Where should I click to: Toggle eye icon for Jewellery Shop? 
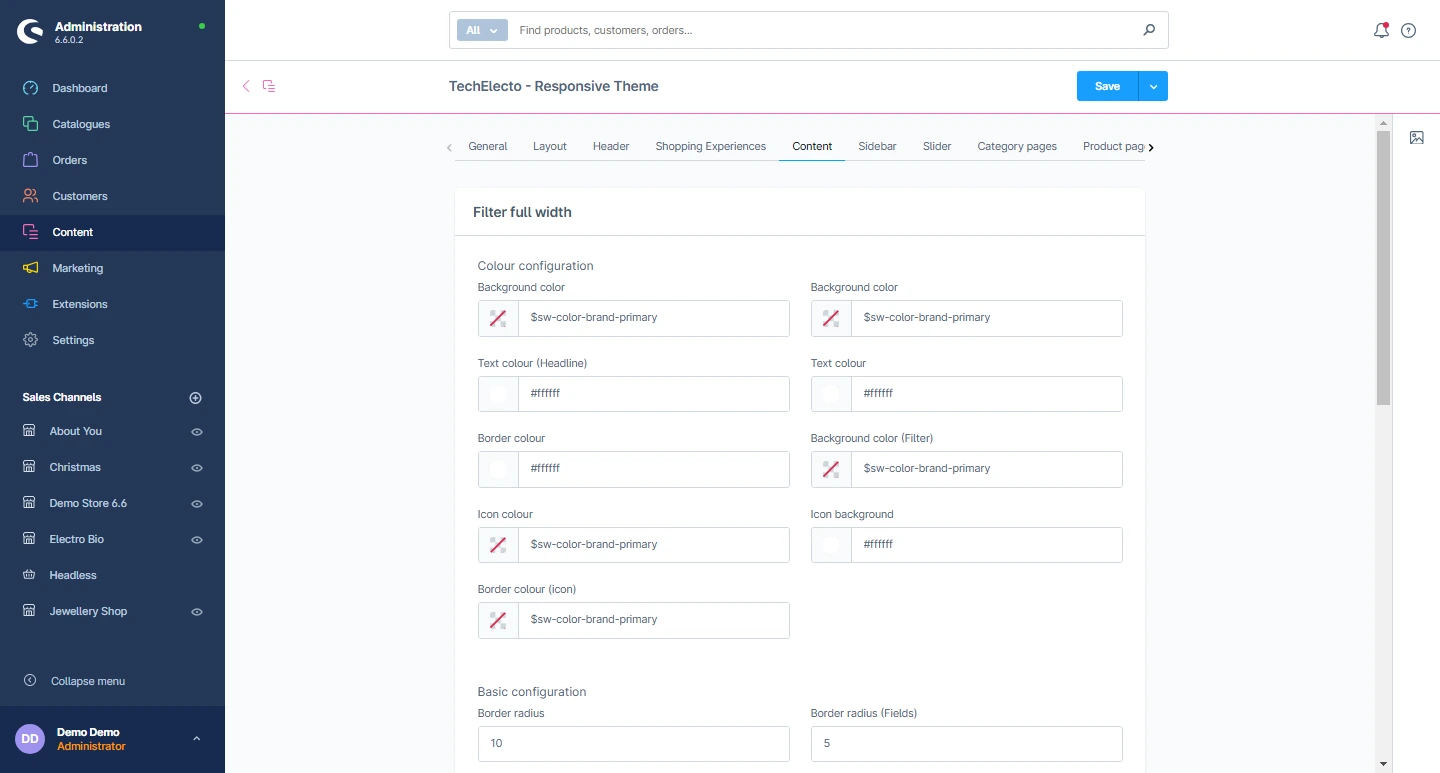click(197, 612)
